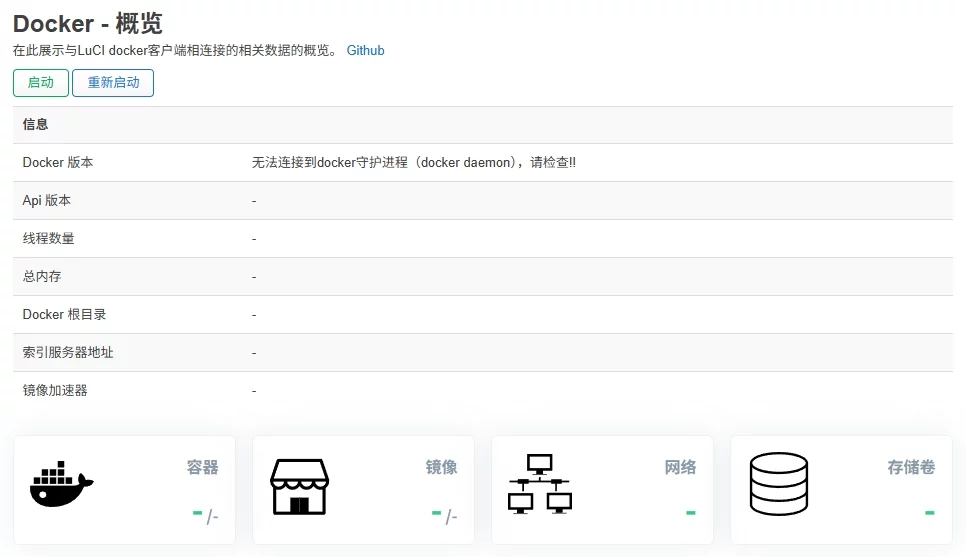This screenshot has height=557, width=966.
Task: Click the green status dash under 网络
Action: [690, 514]
